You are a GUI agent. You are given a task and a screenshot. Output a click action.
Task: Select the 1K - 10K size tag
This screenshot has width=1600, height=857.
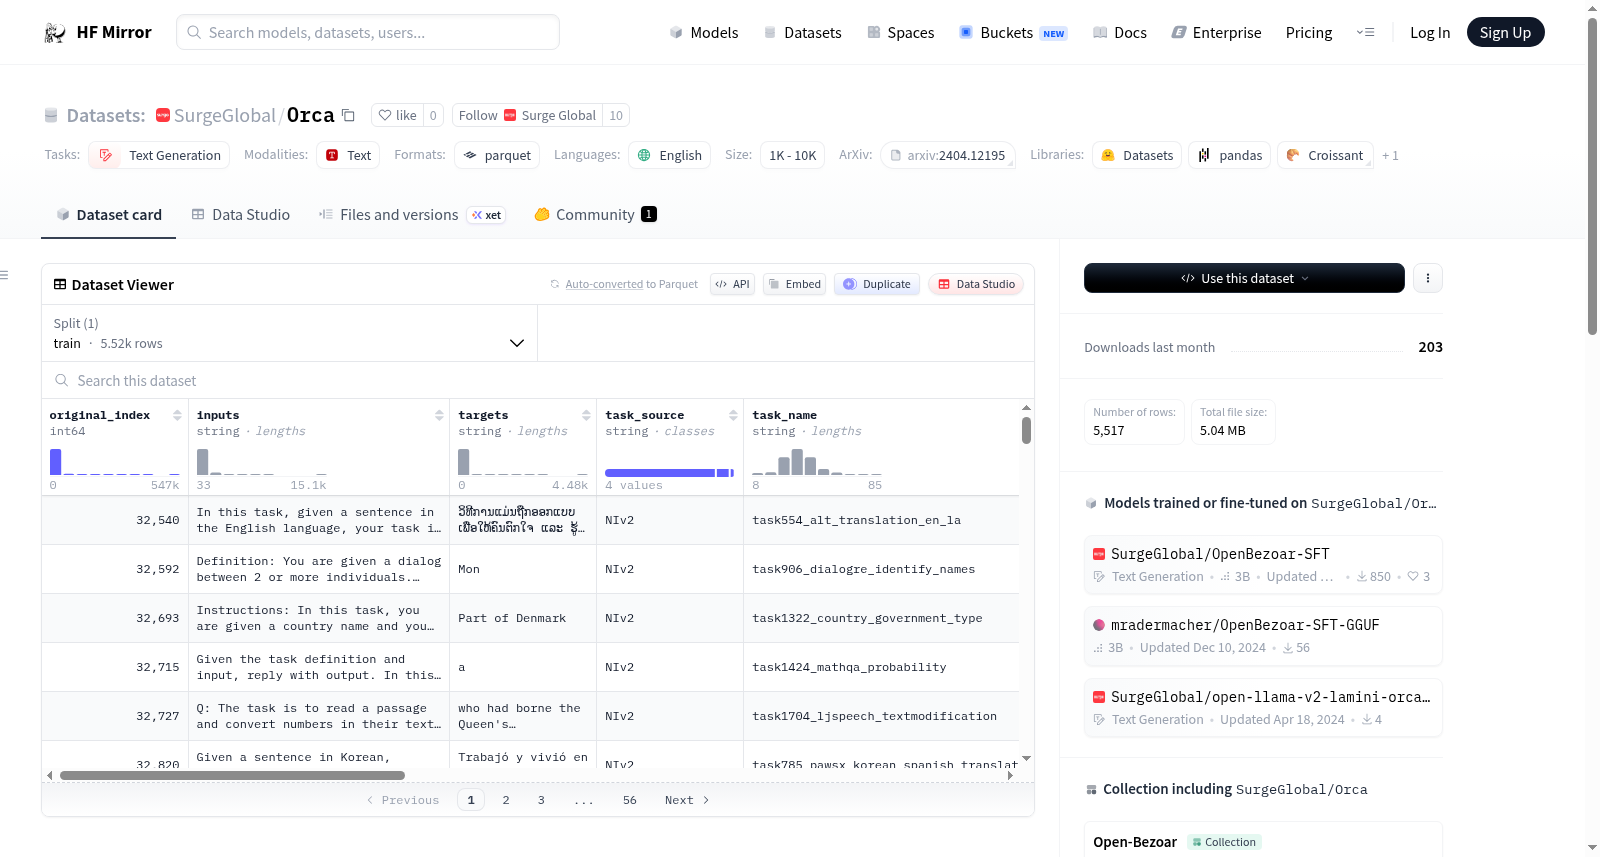point(792,155)
